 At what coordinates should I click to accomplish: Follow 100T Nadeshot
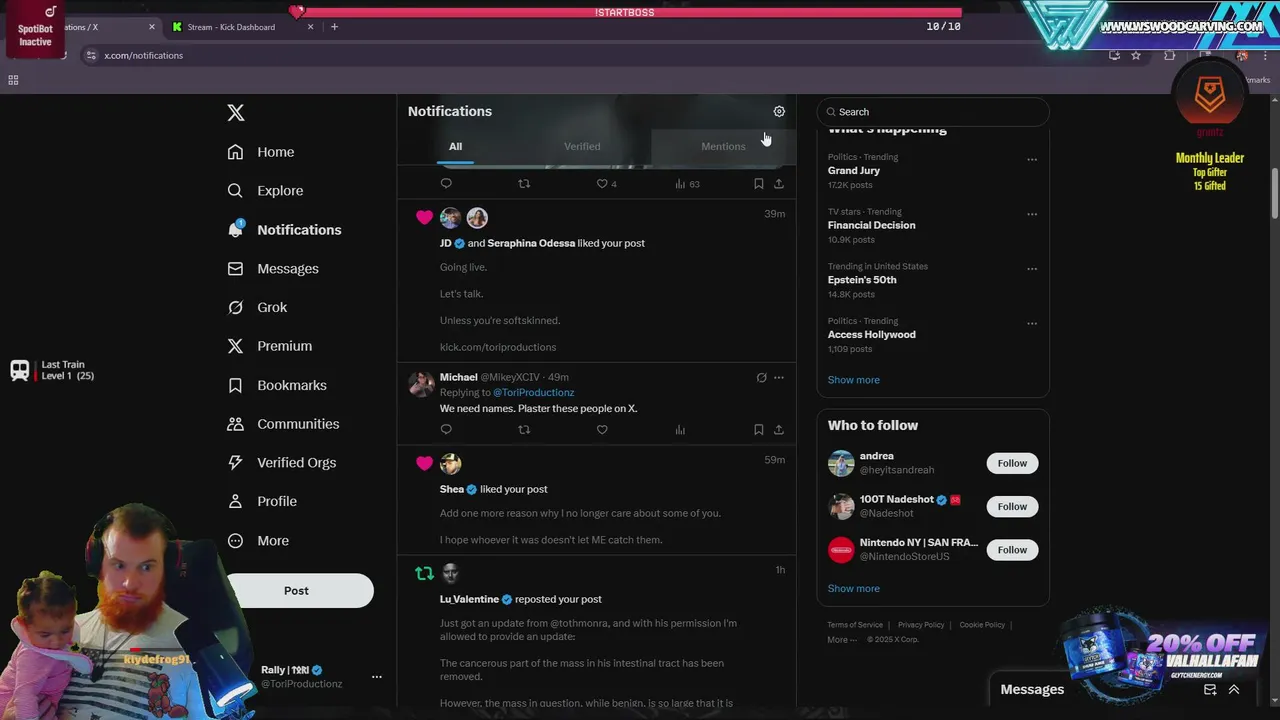[1012, 507]
